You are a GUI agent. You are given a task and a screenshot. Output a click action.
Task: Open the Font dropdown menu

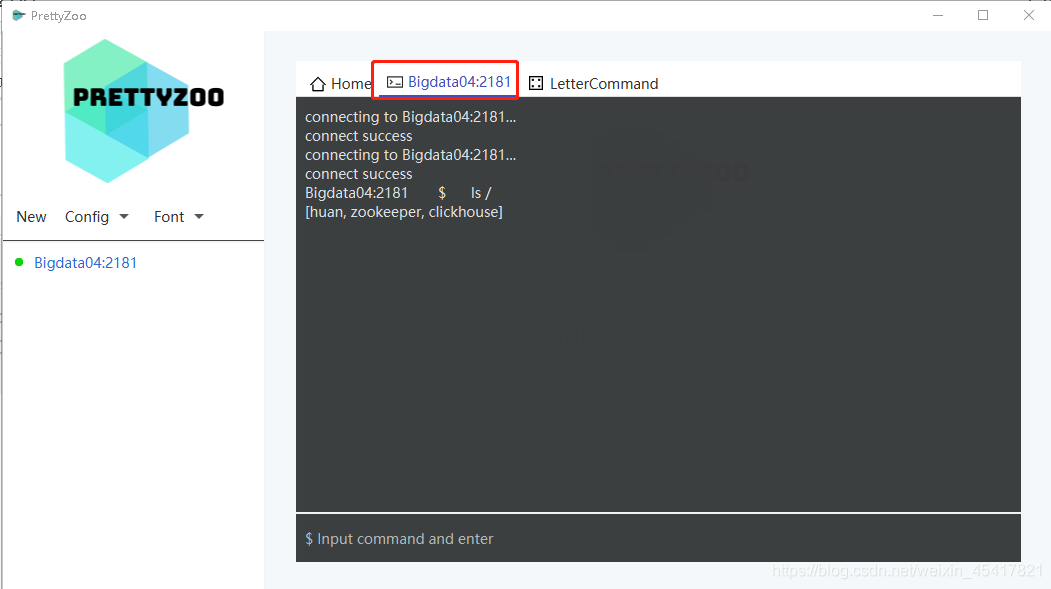click(178, 217)
